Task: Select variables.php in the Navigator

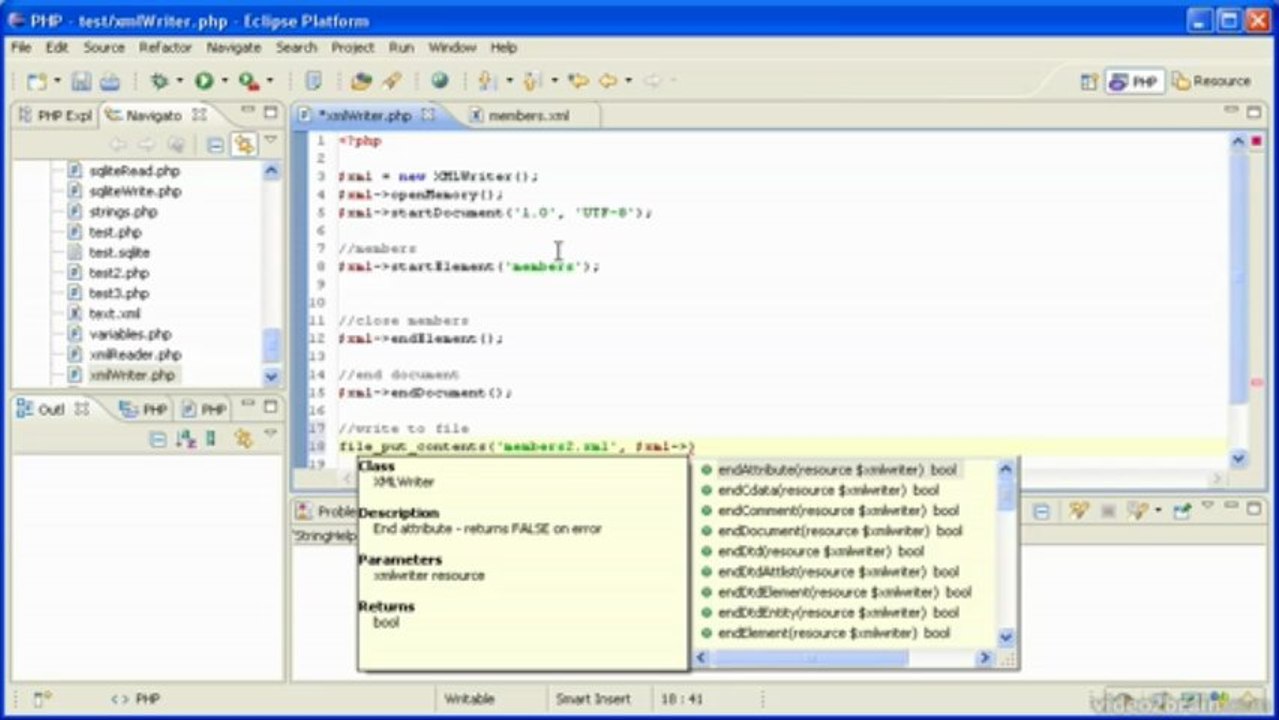Action: click(x=130, y=334)
